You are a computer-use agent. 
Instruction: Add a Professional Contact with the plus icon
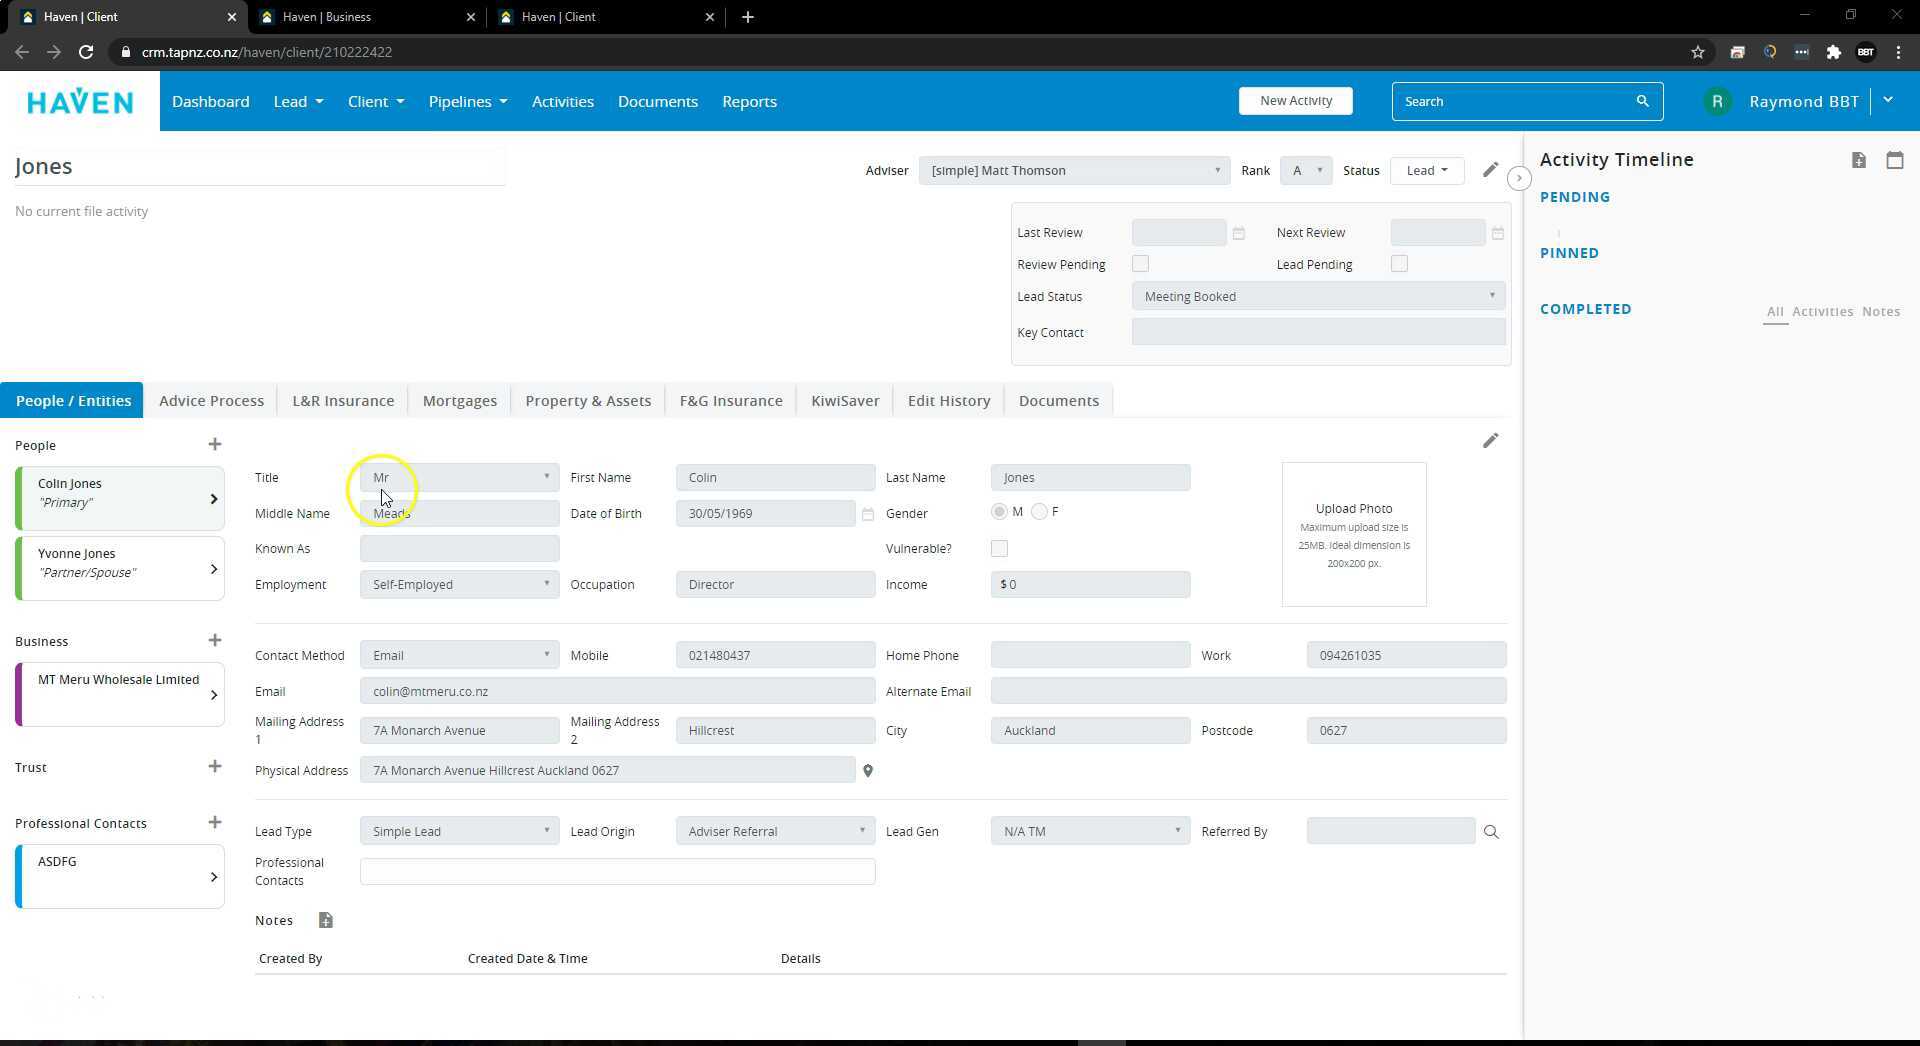(x=214, y=823)
